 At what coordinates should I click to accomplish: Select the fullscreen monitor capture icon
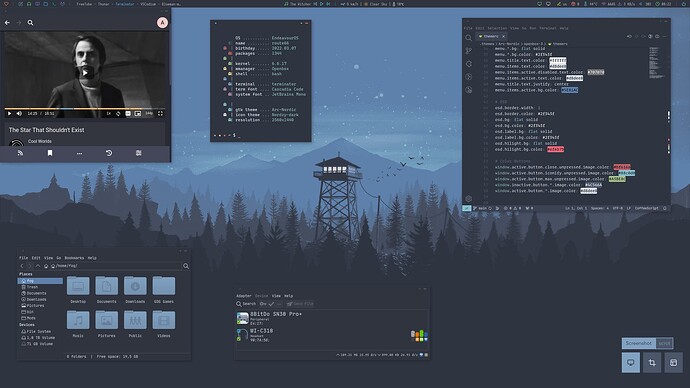pos(631,362)
